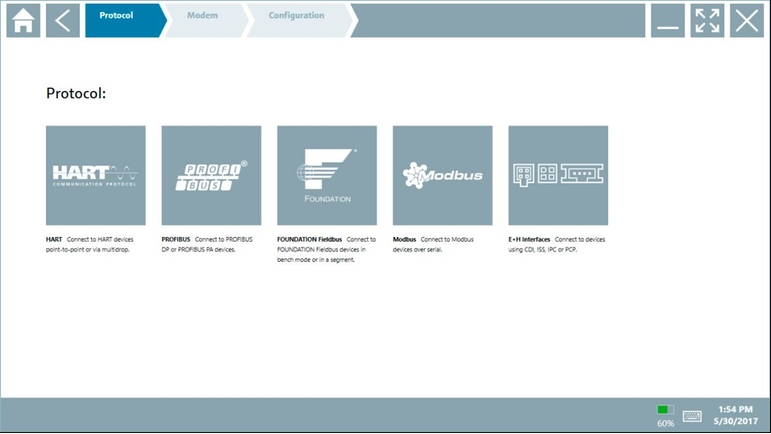This screenshot has height=434, width=771.
Task: Select the Modbus protocol tile
Action: (443, 175)
